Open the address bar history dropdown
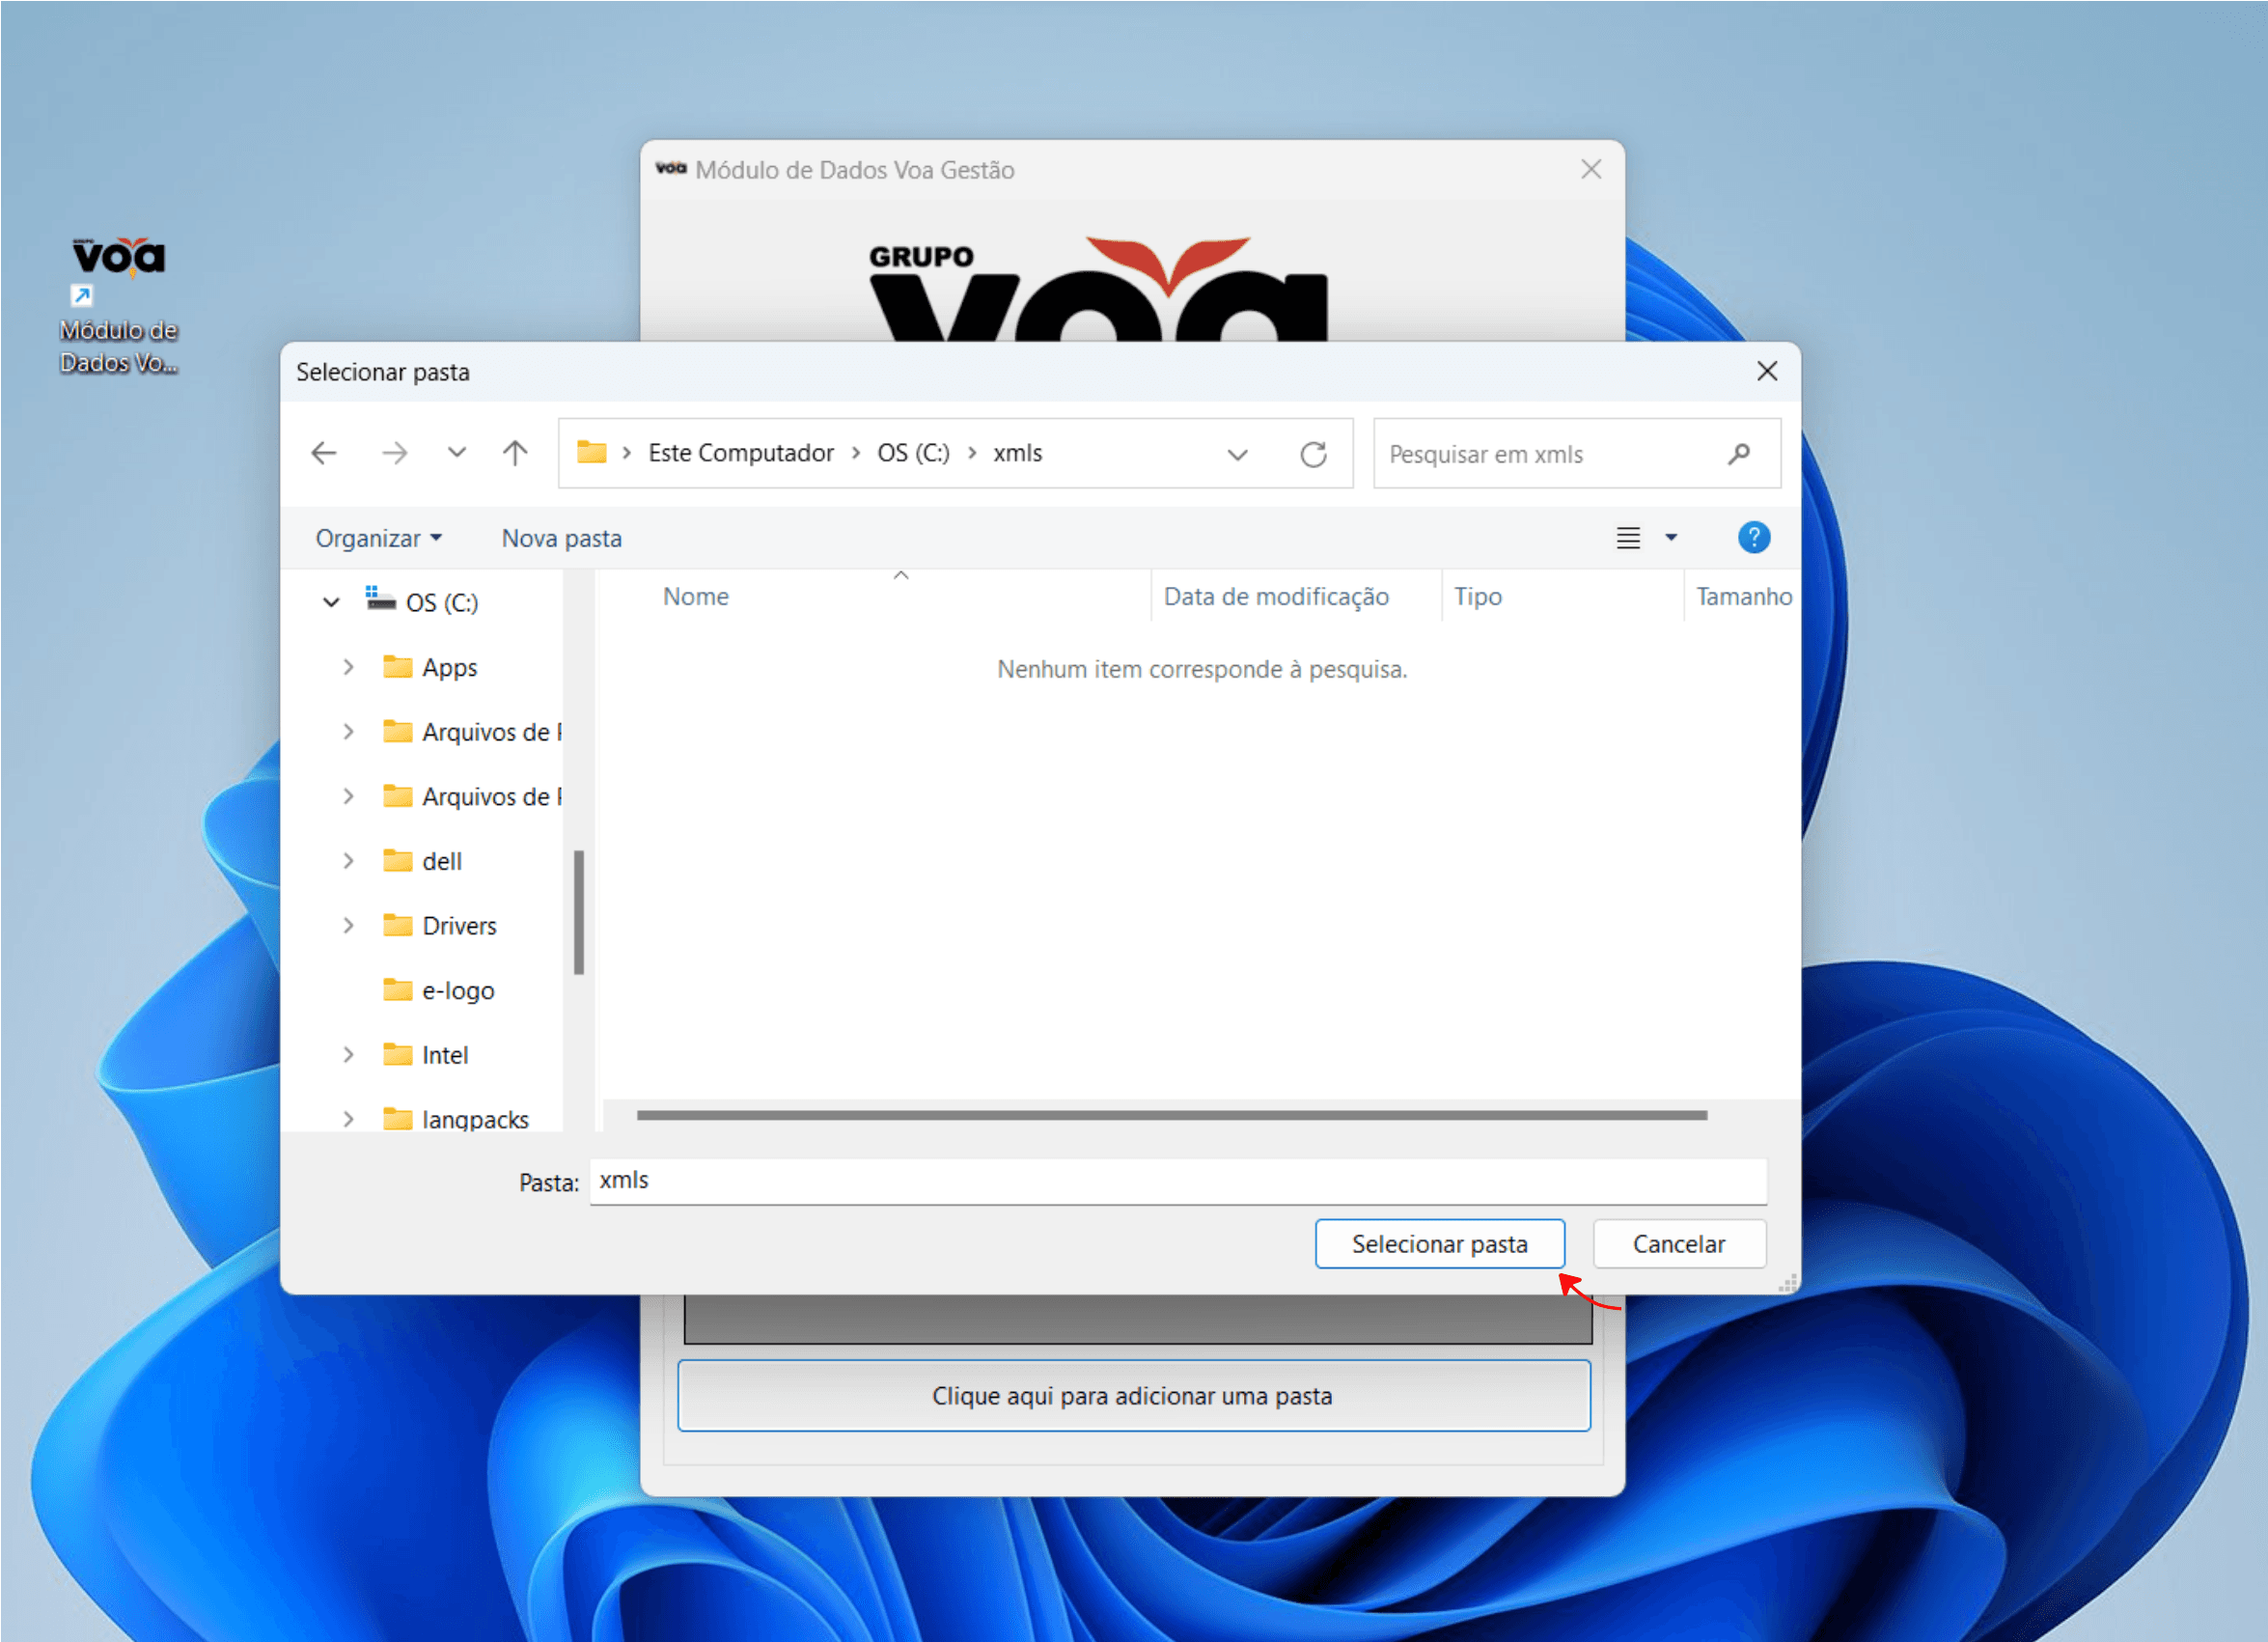Image resolution: width=2268 pixels, height=1642 pixels. [x=1237, y=455]
